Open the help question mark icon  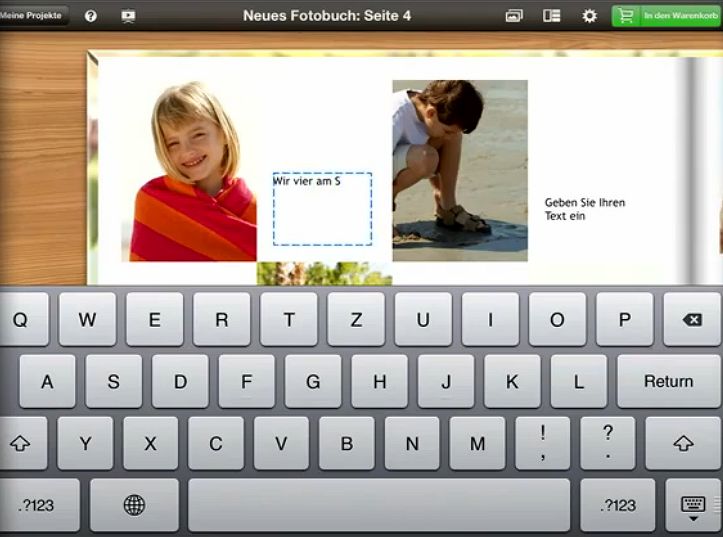point(91,16)
